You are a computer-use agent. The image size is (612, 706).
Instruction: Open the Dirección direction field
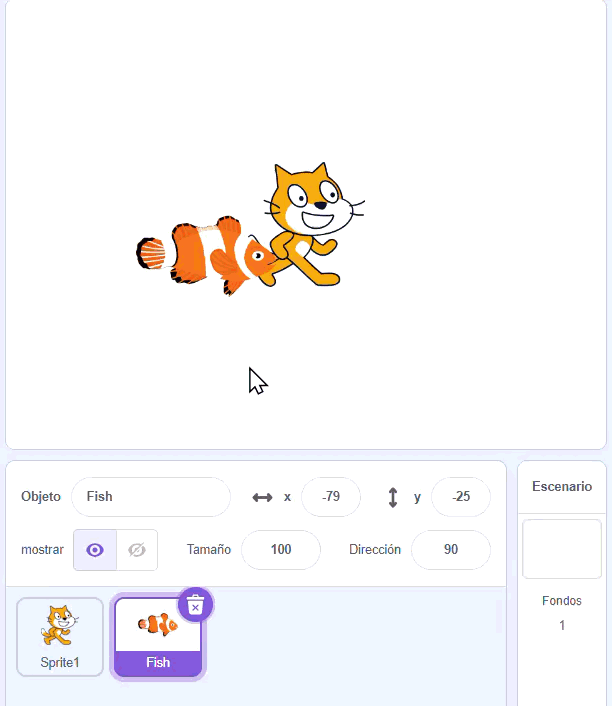pos(451,549)
